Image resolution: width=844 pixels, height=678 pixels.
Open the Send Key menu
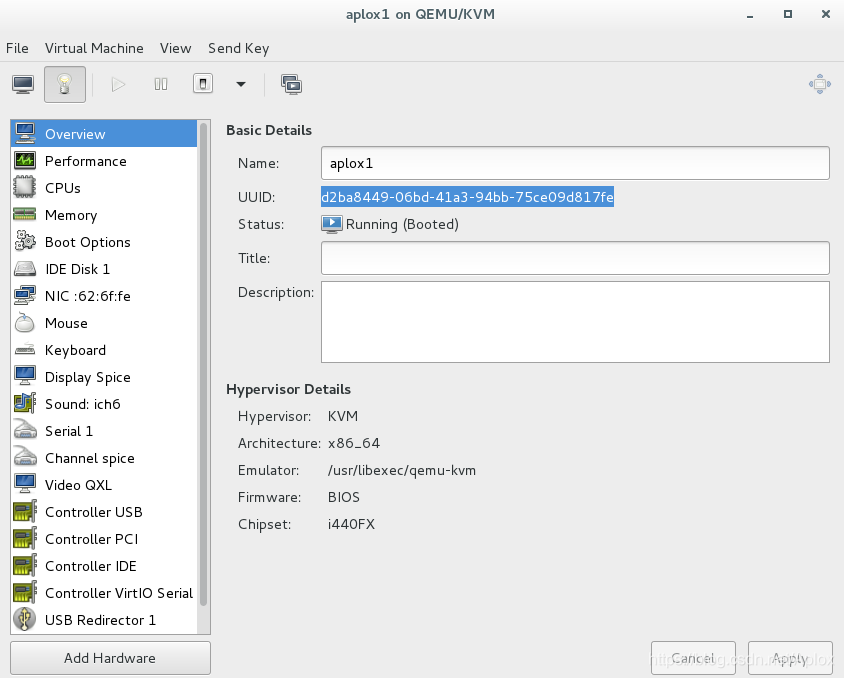pos(238,48)
